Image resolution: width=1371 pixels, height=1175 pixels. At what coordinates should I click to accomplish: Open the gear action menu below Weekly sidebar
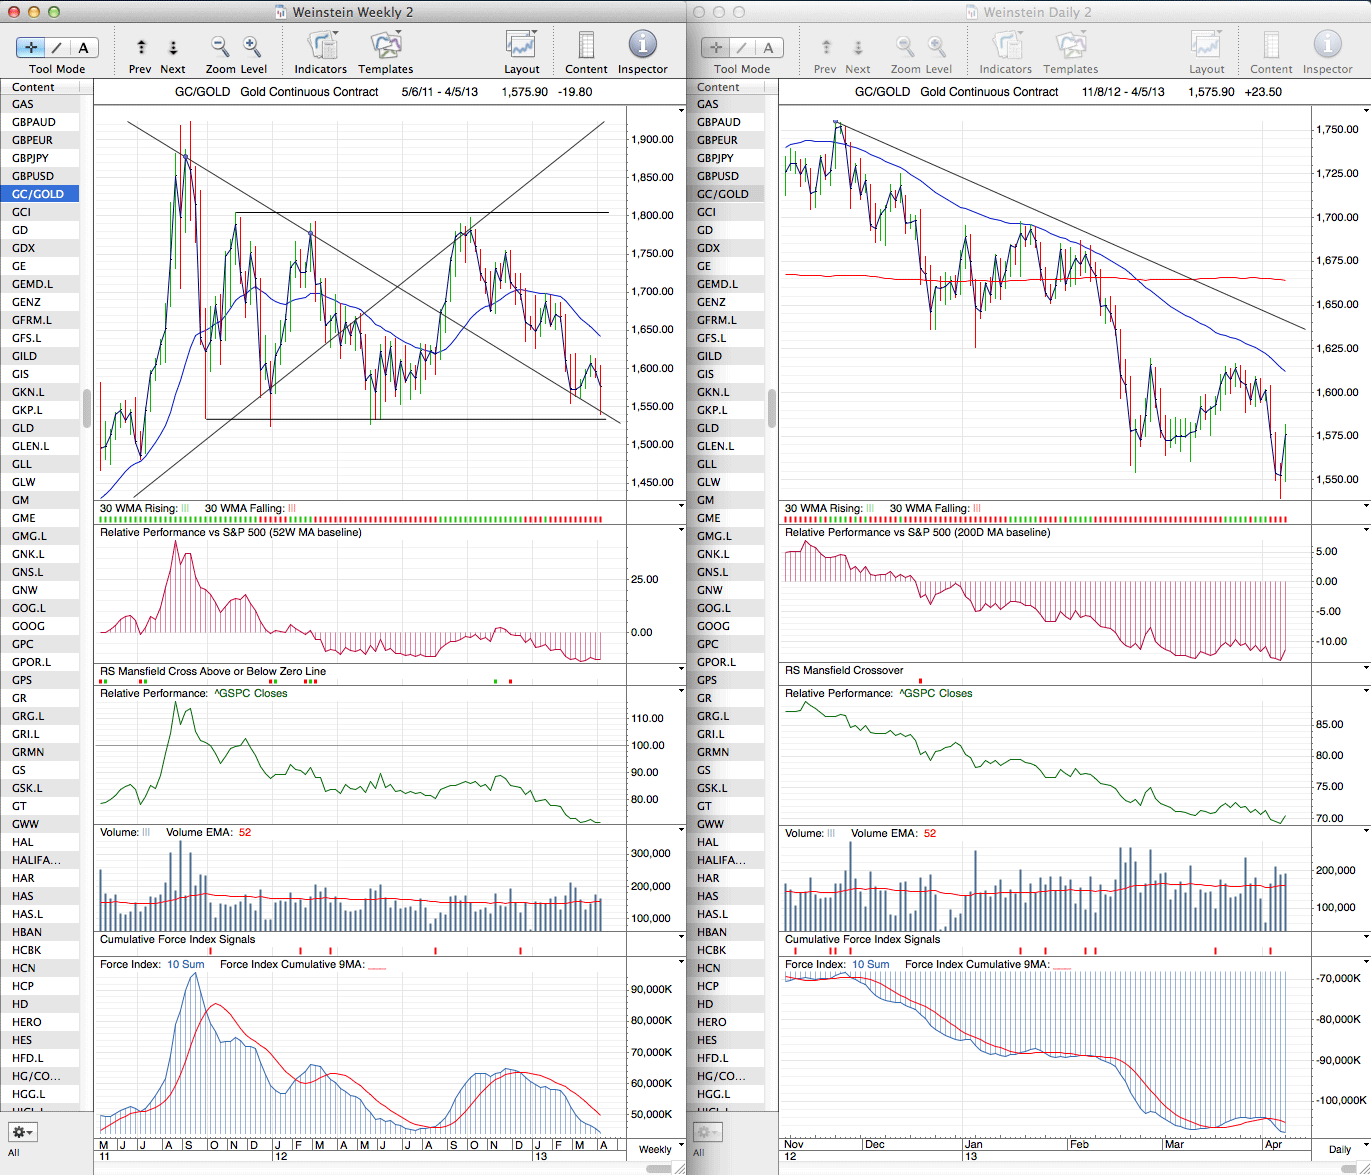point(22,1132)
